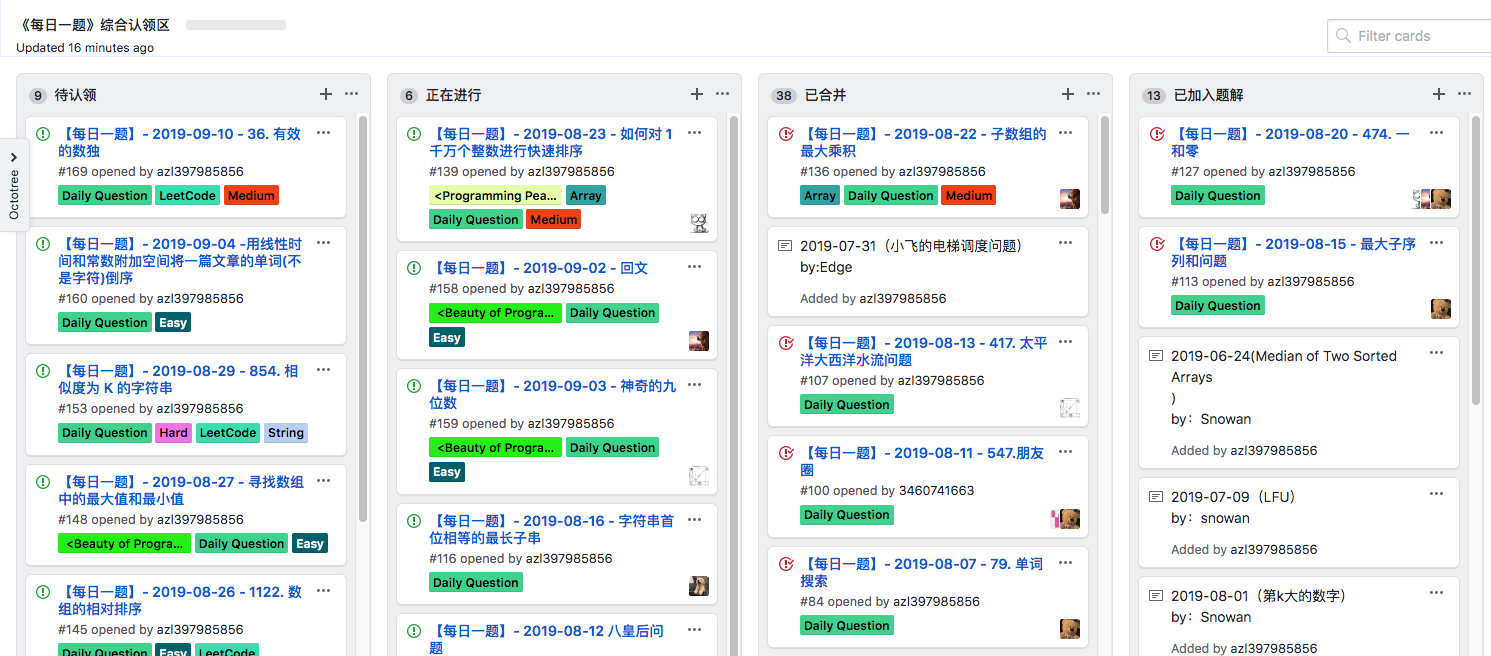The width and height of the screenshot is (1491, 656).
Task: Open card menu for issue #160
Action: point(323,242)
